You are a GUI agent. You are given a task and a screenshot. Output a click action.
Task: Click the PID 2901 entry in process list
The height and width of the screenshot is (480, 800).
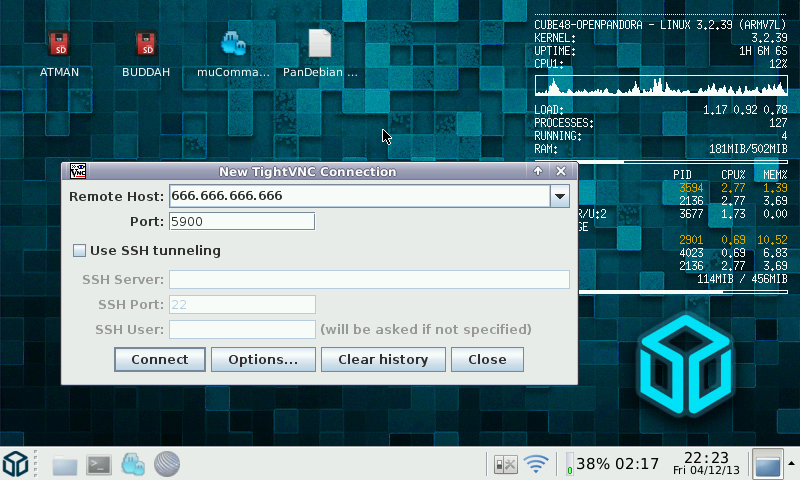(x=691, y=240)
